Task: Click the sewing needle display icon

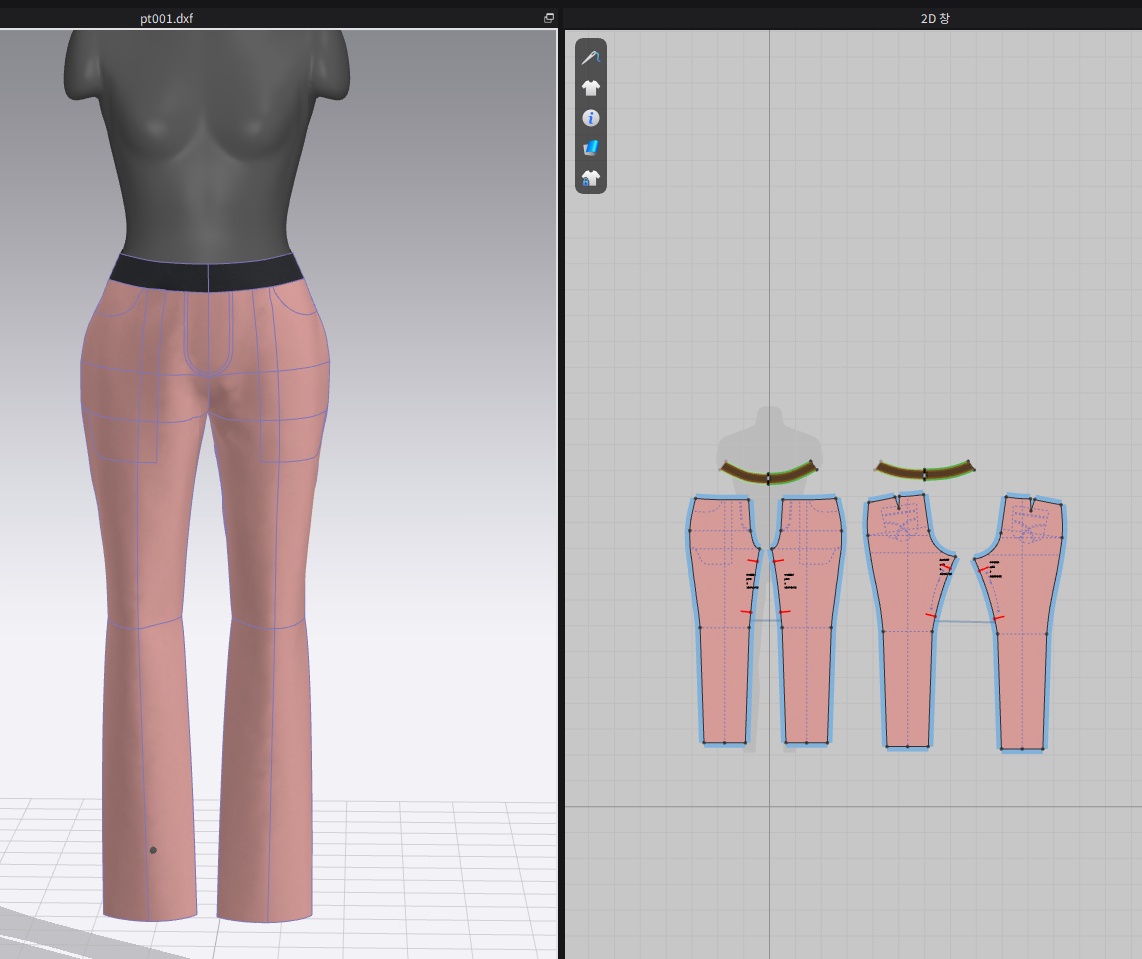Action: pyautogui.click(x=590, y=58)
